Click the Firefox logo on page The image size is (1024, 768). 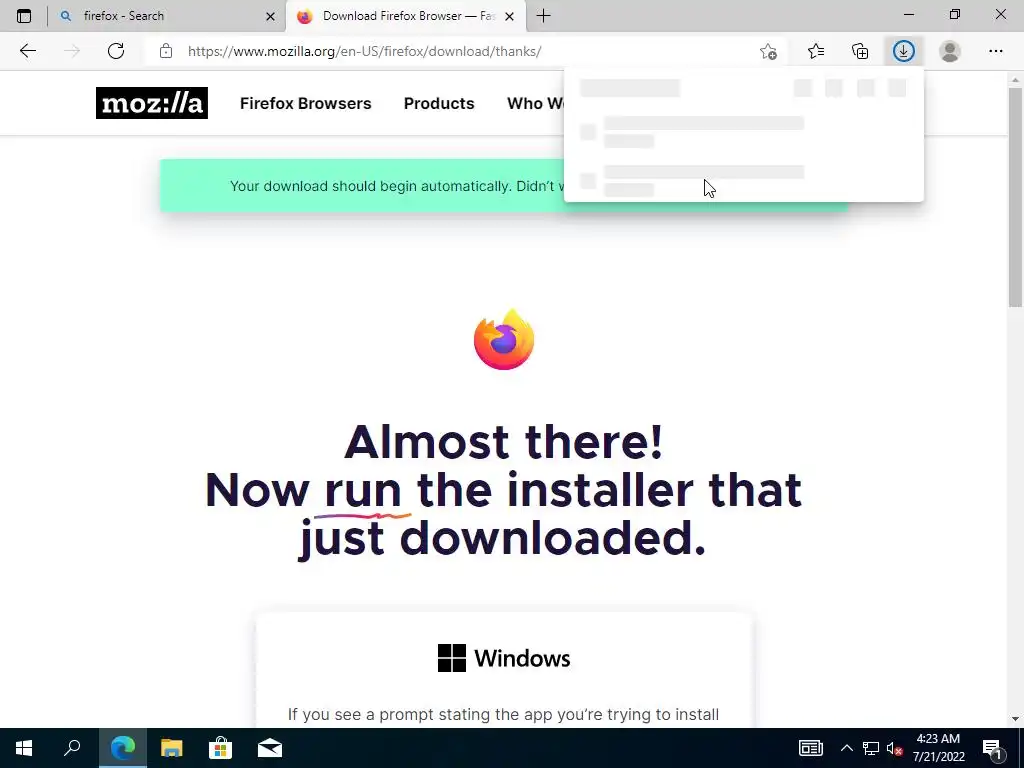(x=504, y=339)
